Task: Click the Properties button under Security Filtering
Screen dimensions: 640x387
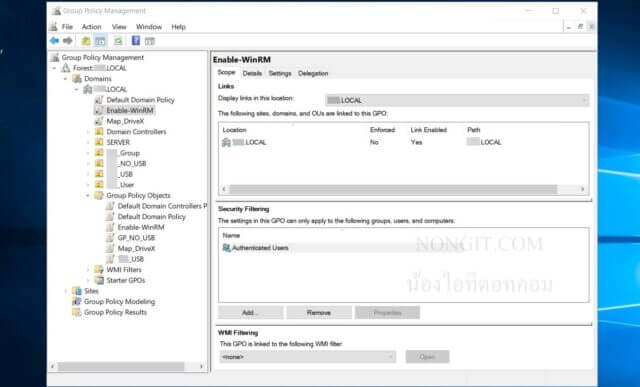Action: tap(387, 313)
